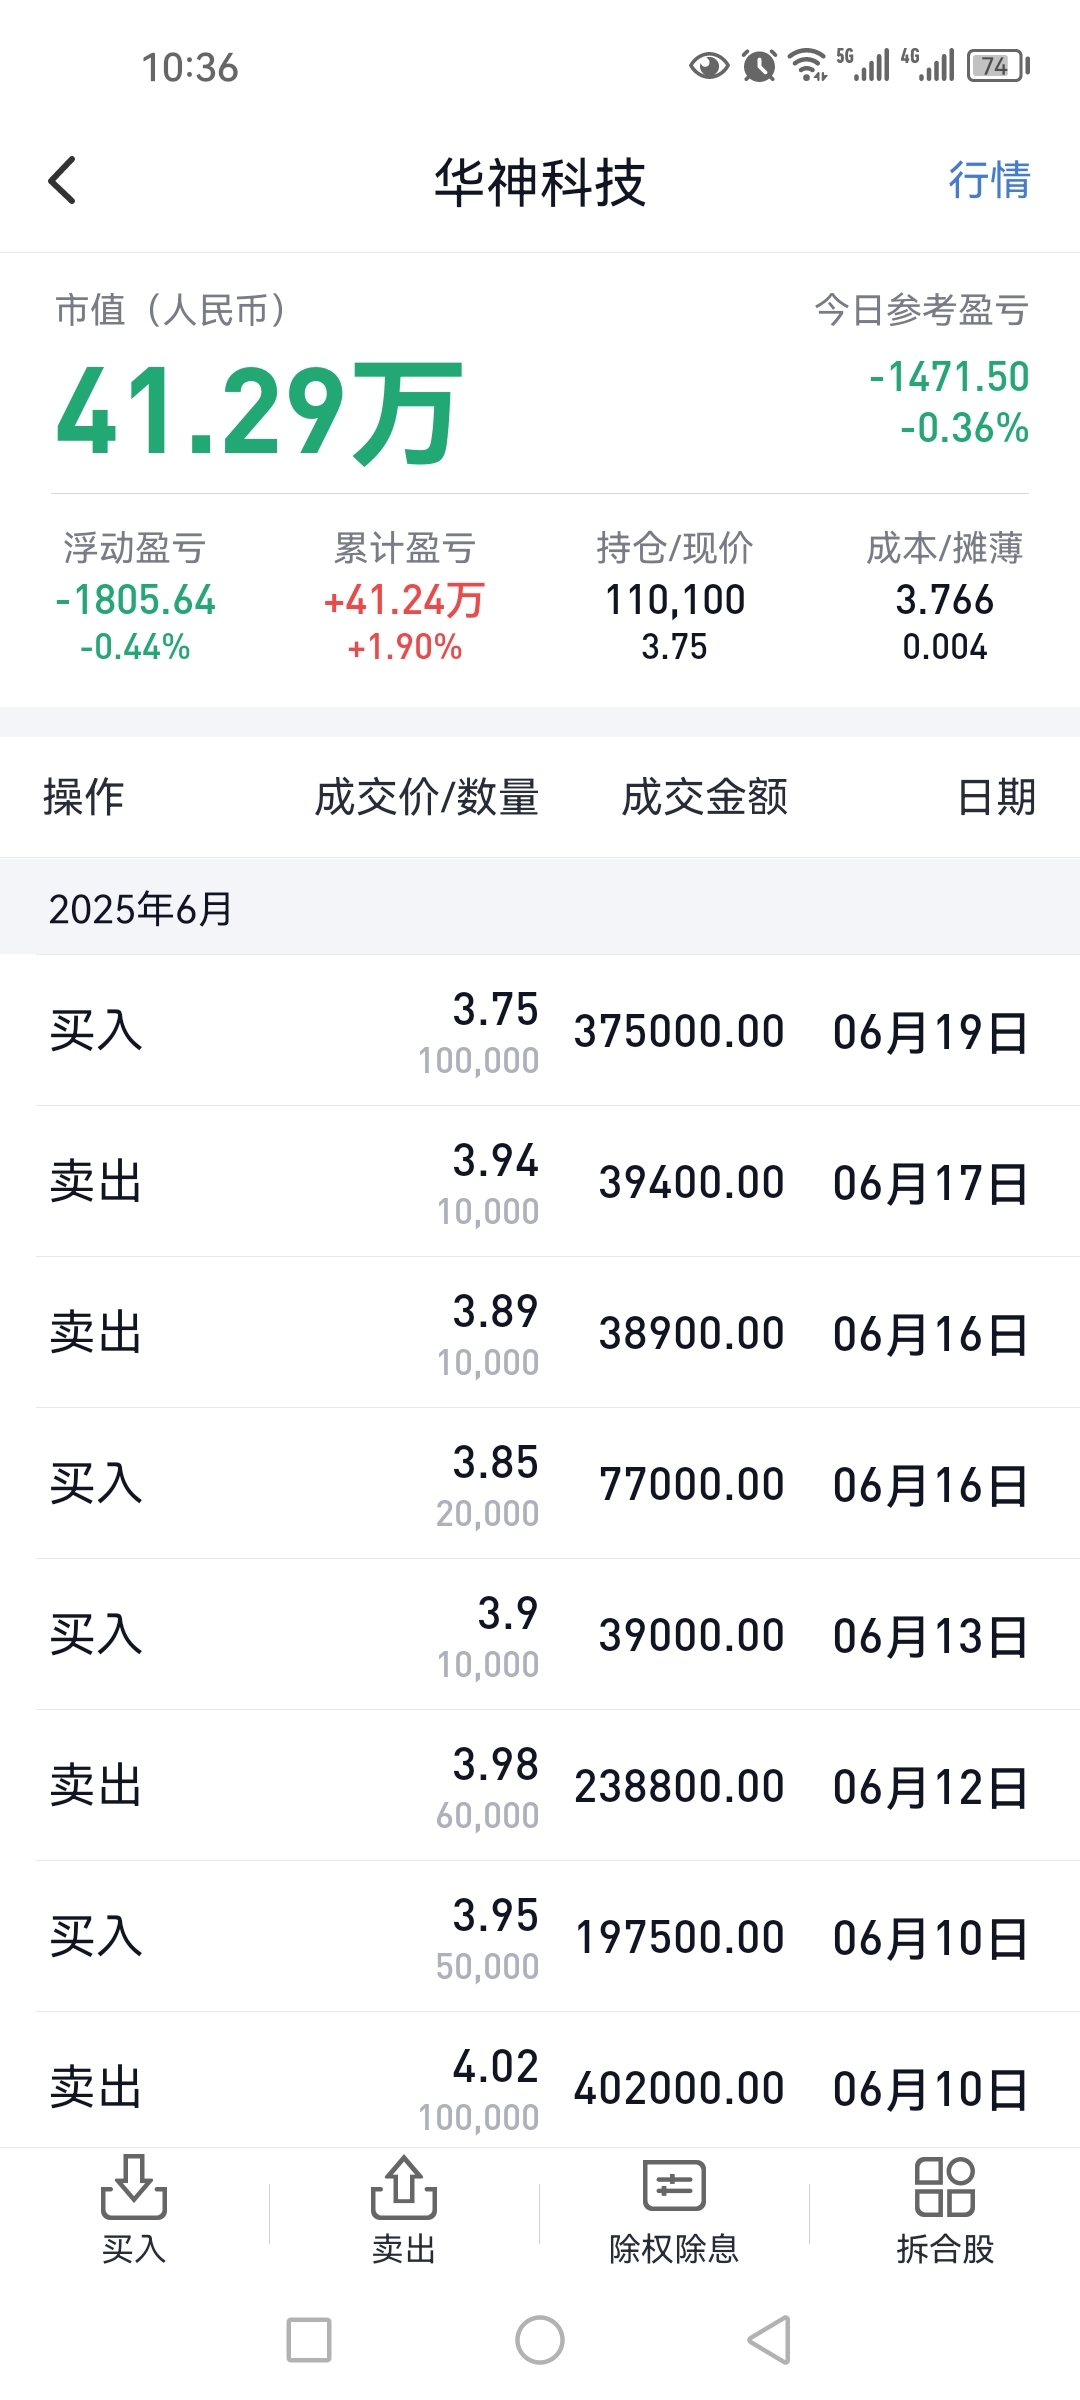The width and height of the screenshot is (1080, 2400).
Task: Tap the Android recent apps square
Action: [x=309, y=2340]
